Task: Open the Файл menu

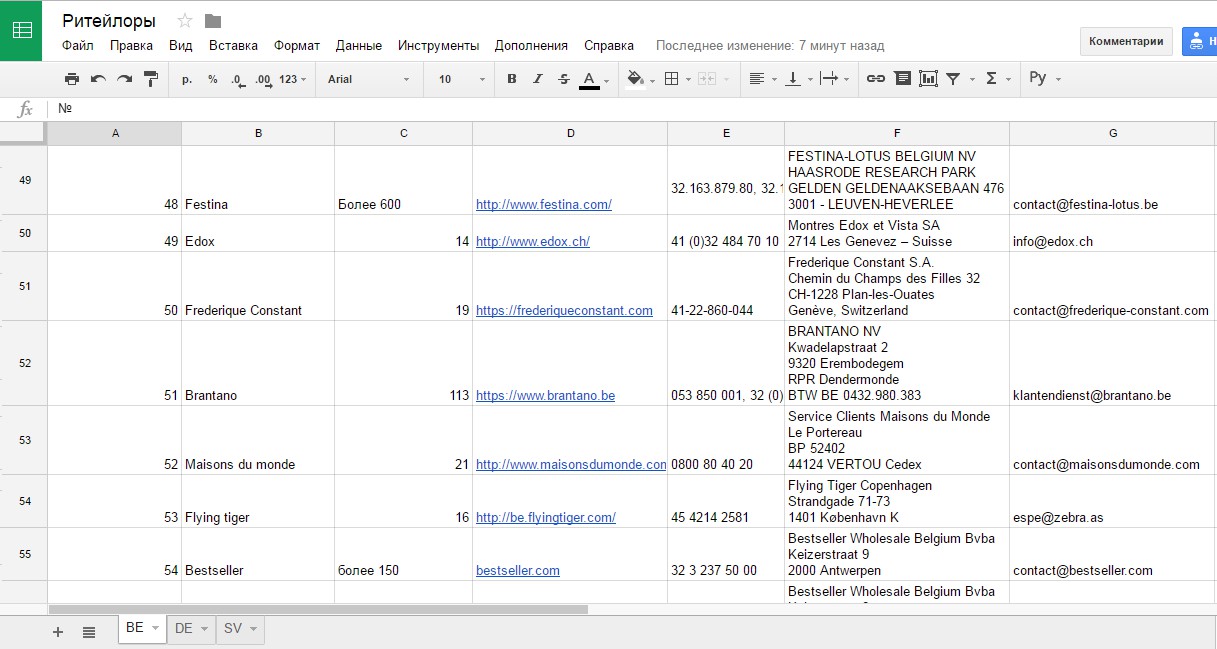Action: [x=78, y=45]
